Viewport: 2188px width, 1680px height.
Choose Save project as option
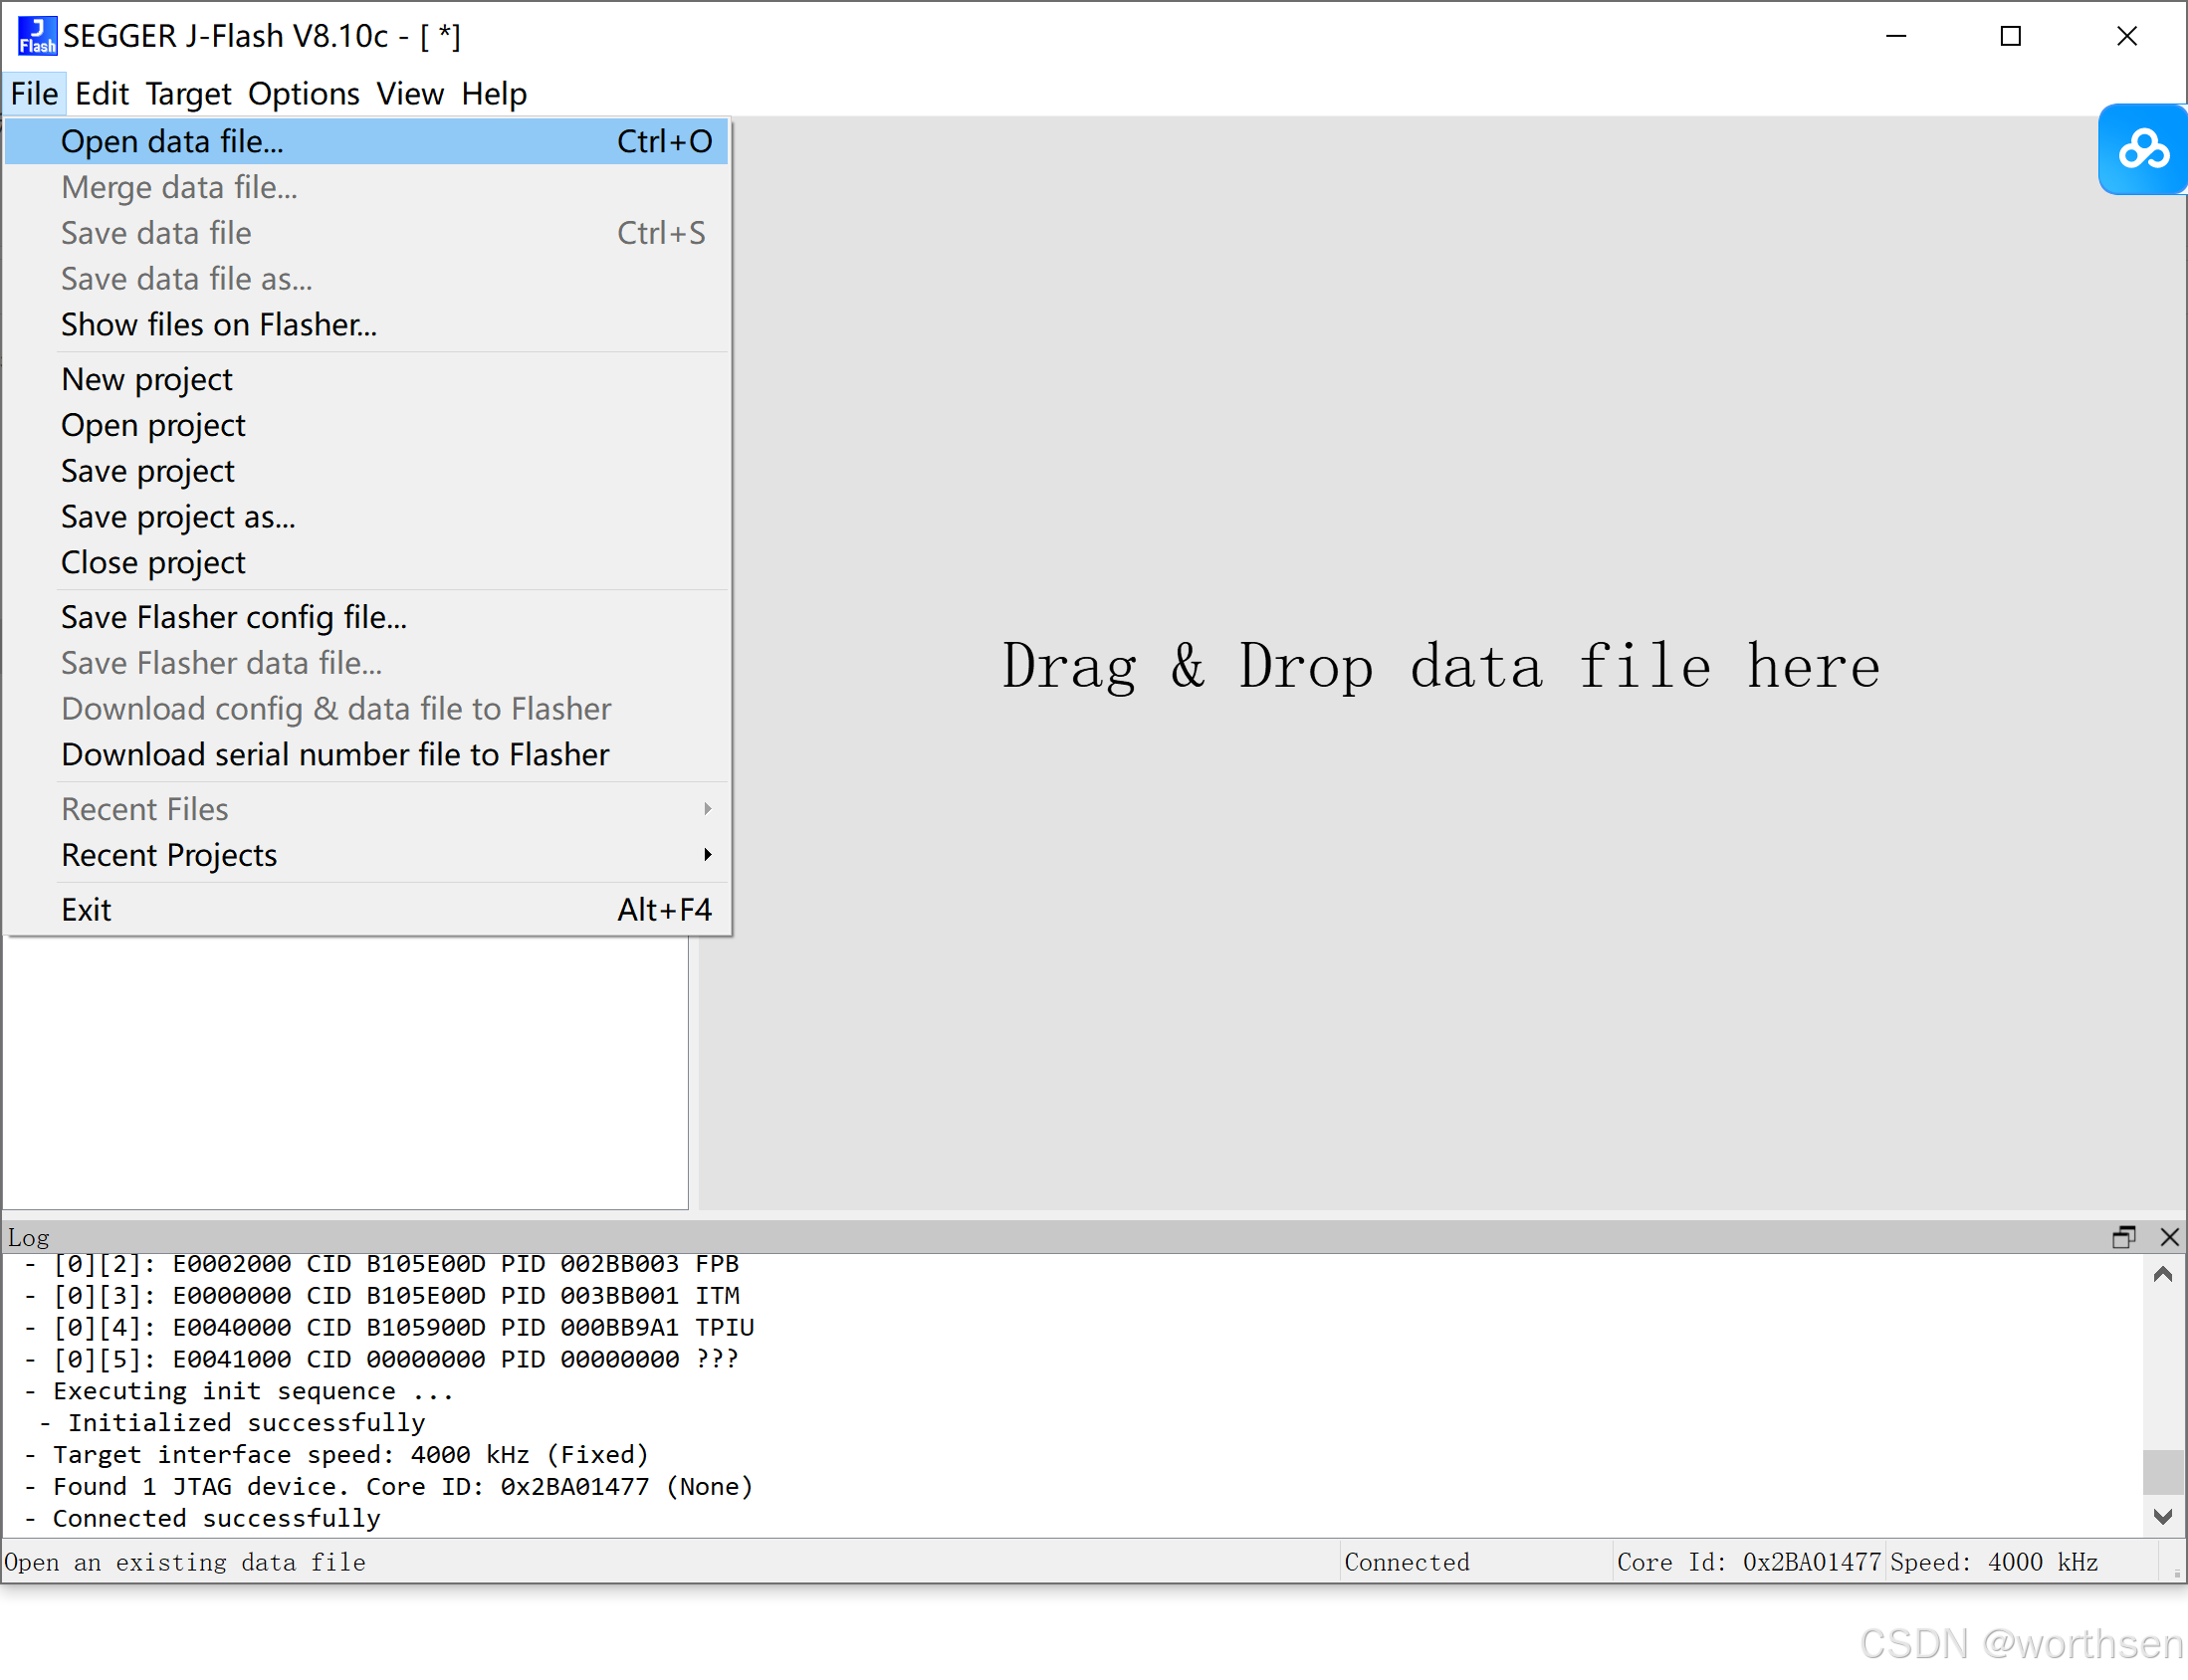click(178, 517)
